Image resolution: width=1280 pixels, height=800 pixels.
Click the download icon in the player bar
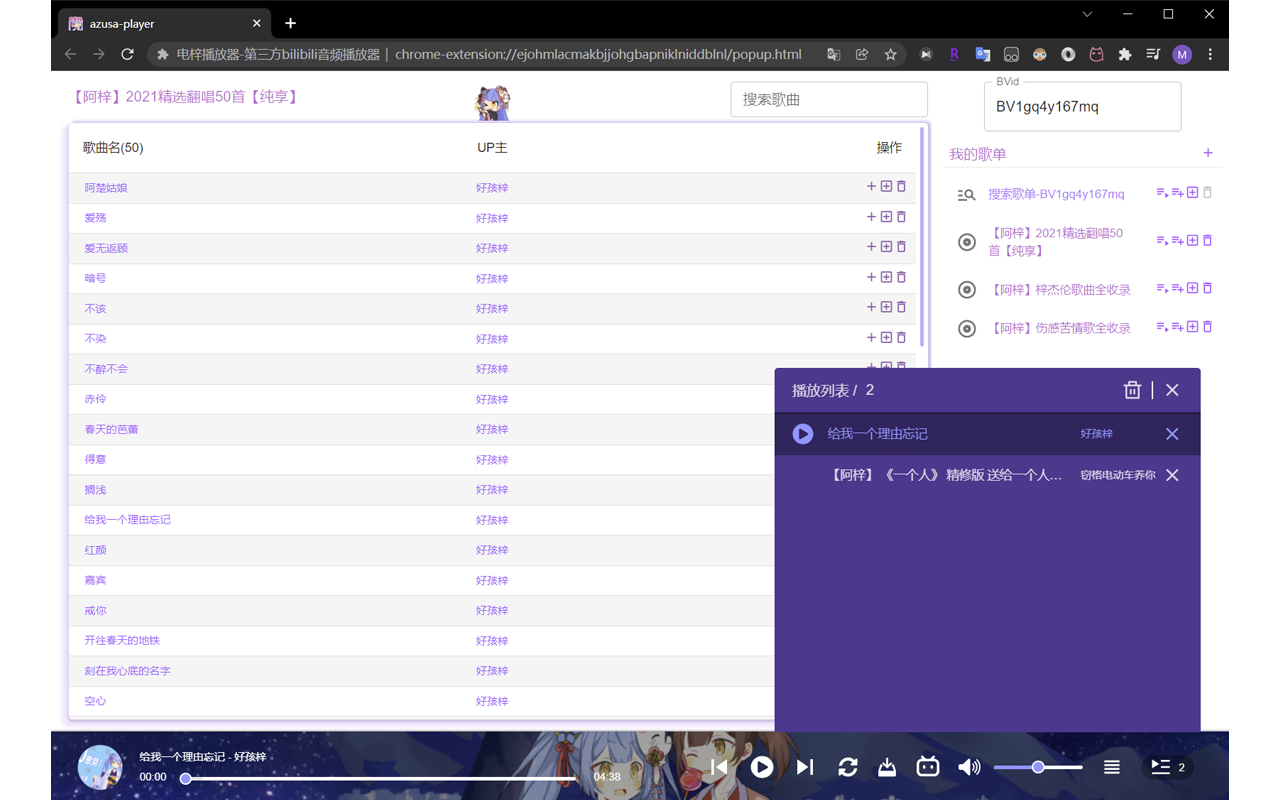coord(887,767)
